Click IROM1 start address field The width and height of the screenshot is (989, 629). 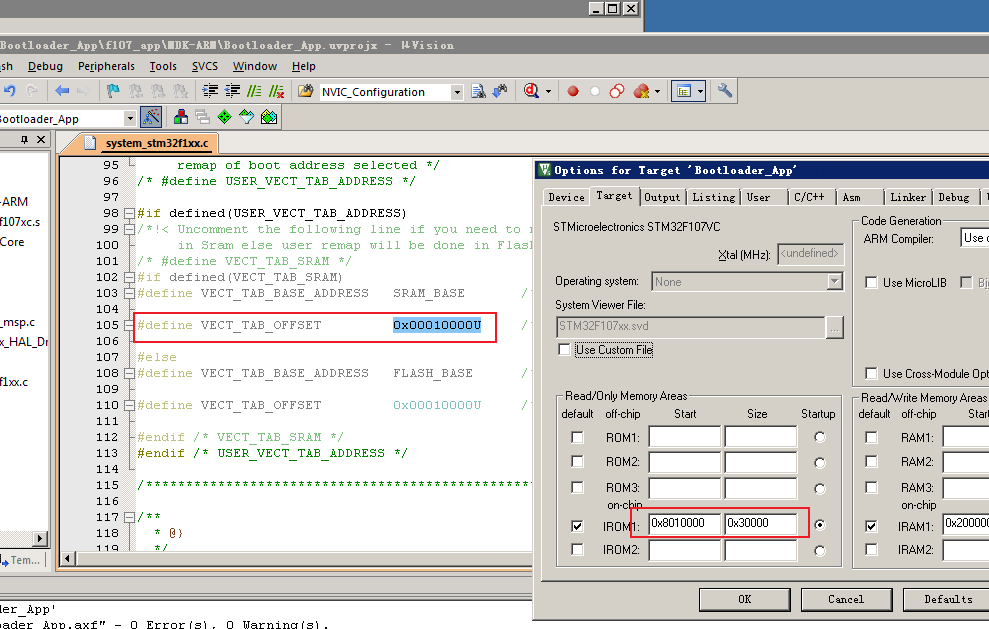pos(684,523)
